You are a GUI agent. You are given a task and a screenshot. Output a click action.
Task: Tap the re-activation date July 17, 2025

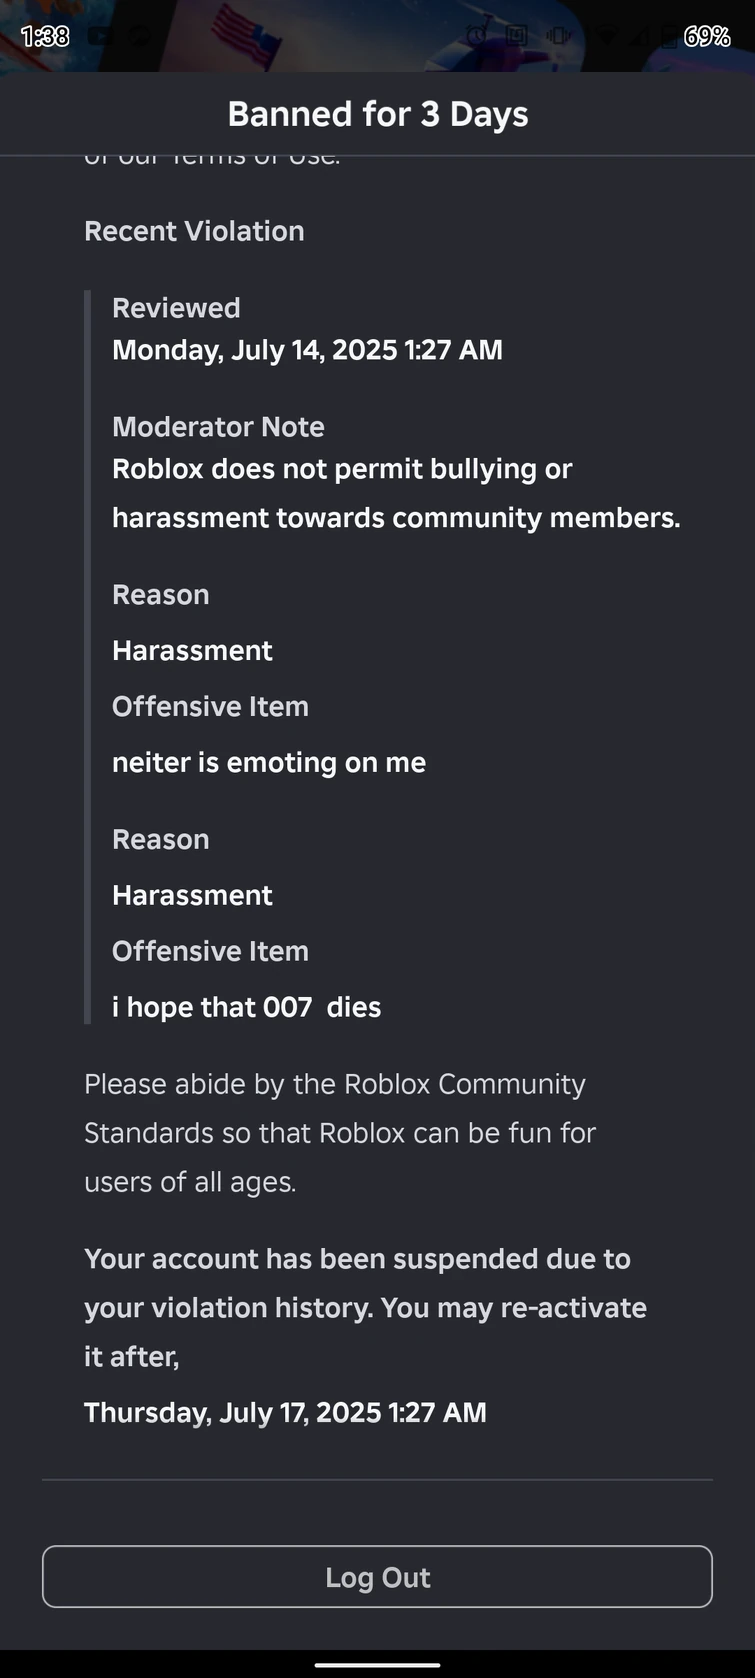point(285,1412)
